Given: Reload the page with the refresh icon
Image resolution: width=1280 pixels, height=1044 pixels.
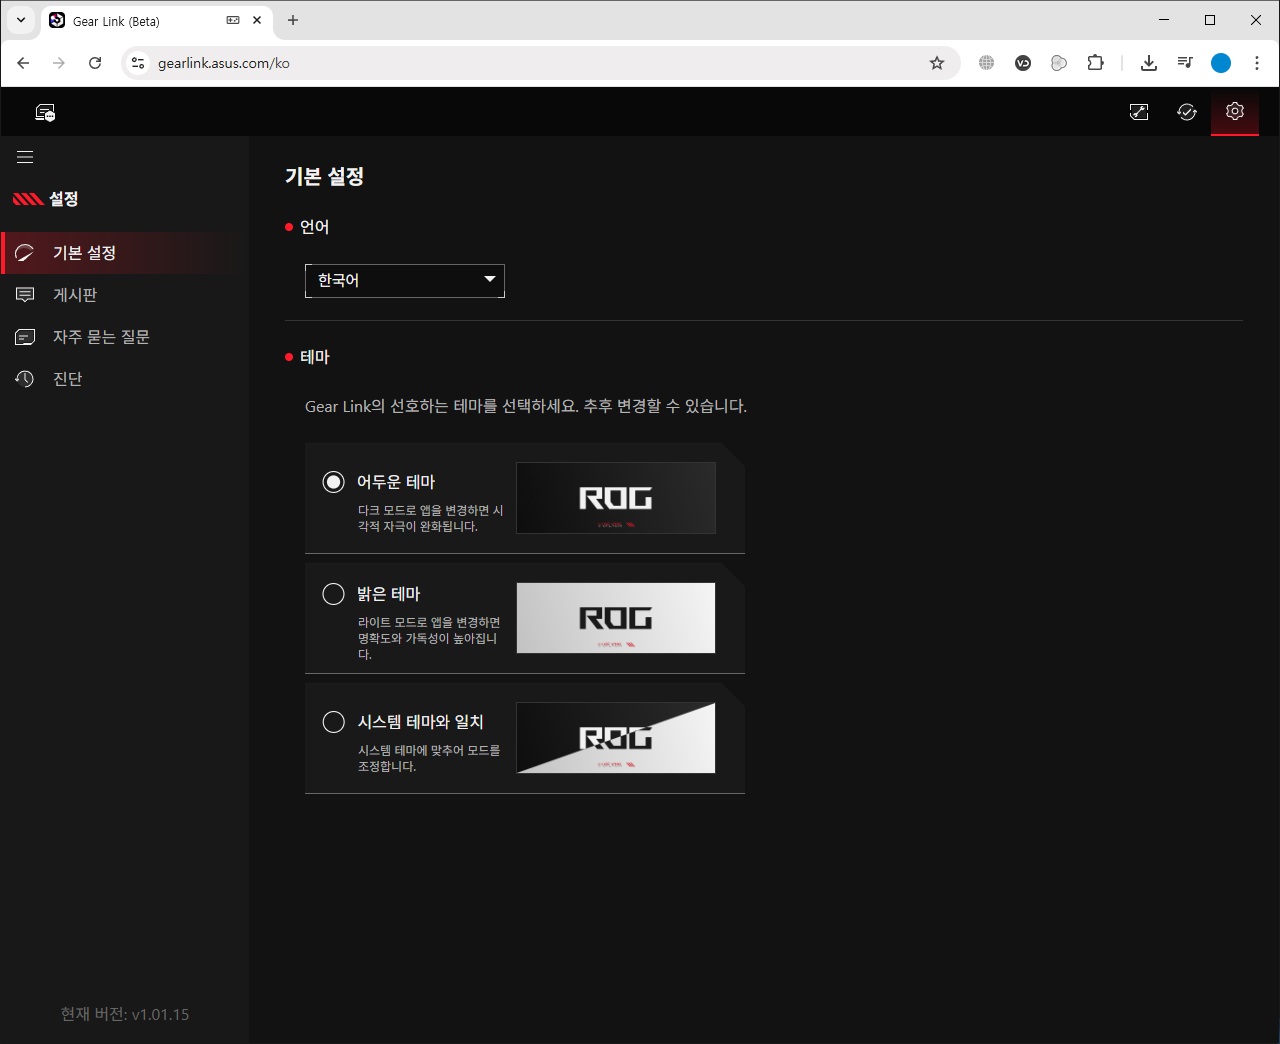Looking at the screenshot, I should (95, 63).
